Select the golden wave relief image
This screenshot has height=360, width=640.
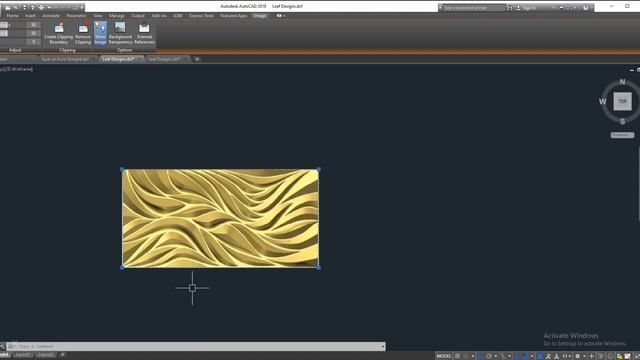pos(220,218)
